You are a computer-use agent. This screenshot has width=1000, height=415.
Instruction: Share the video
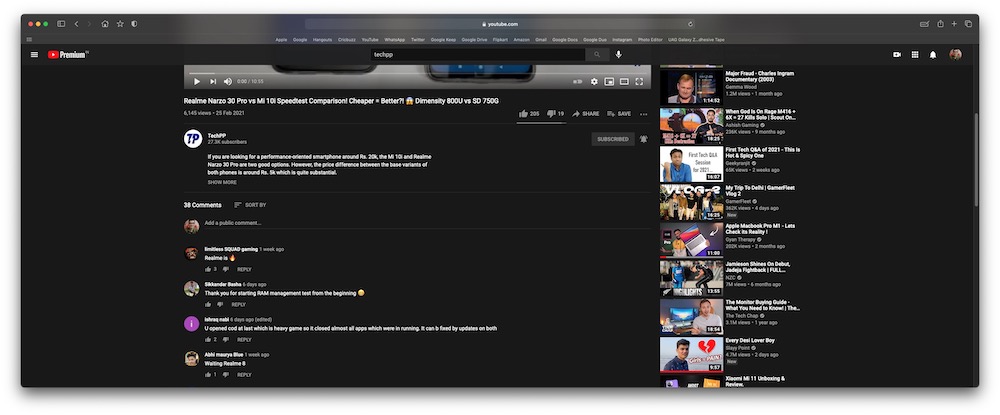[585, 114]
